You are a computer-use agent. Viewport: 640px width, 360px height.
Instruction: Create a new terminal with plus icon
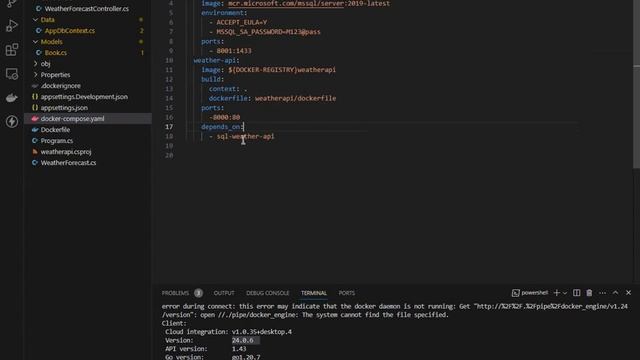click(x=556, y=293)
